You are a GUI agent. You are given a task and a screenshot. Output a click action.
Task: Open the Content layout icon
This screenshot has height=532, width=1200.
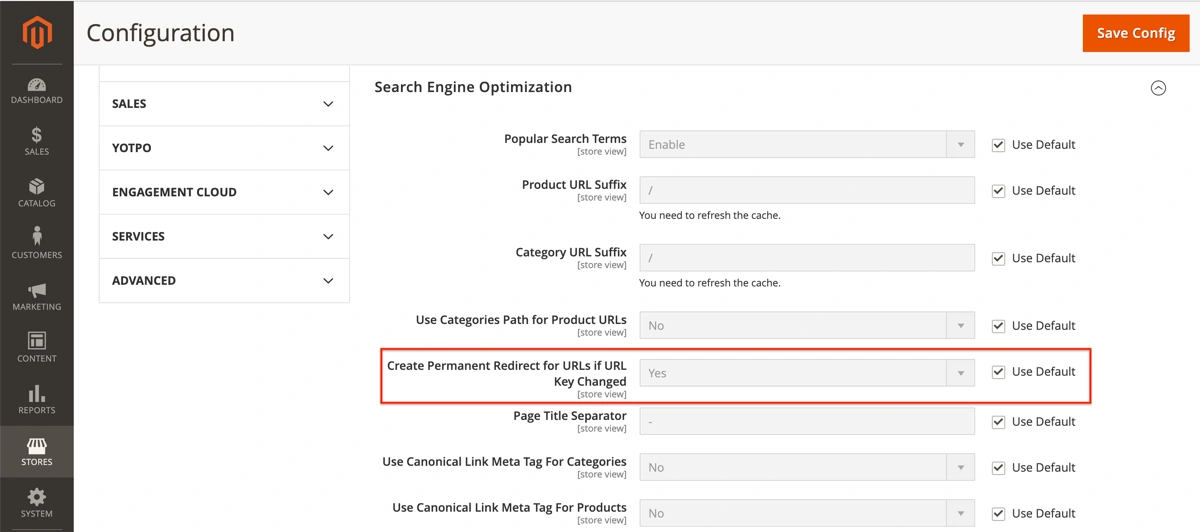point(37,342)
